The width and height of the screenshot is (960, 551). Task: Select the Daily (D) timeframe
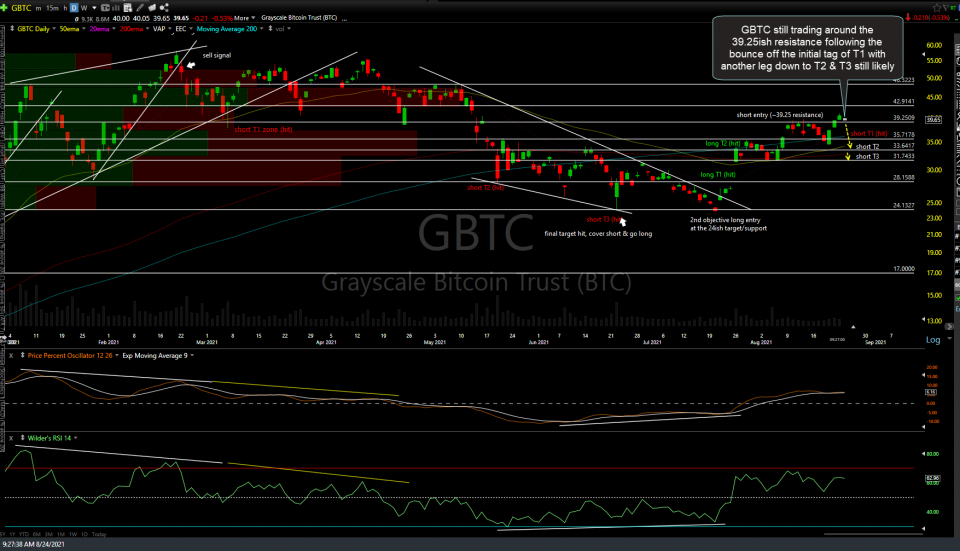tap(74, 8)
